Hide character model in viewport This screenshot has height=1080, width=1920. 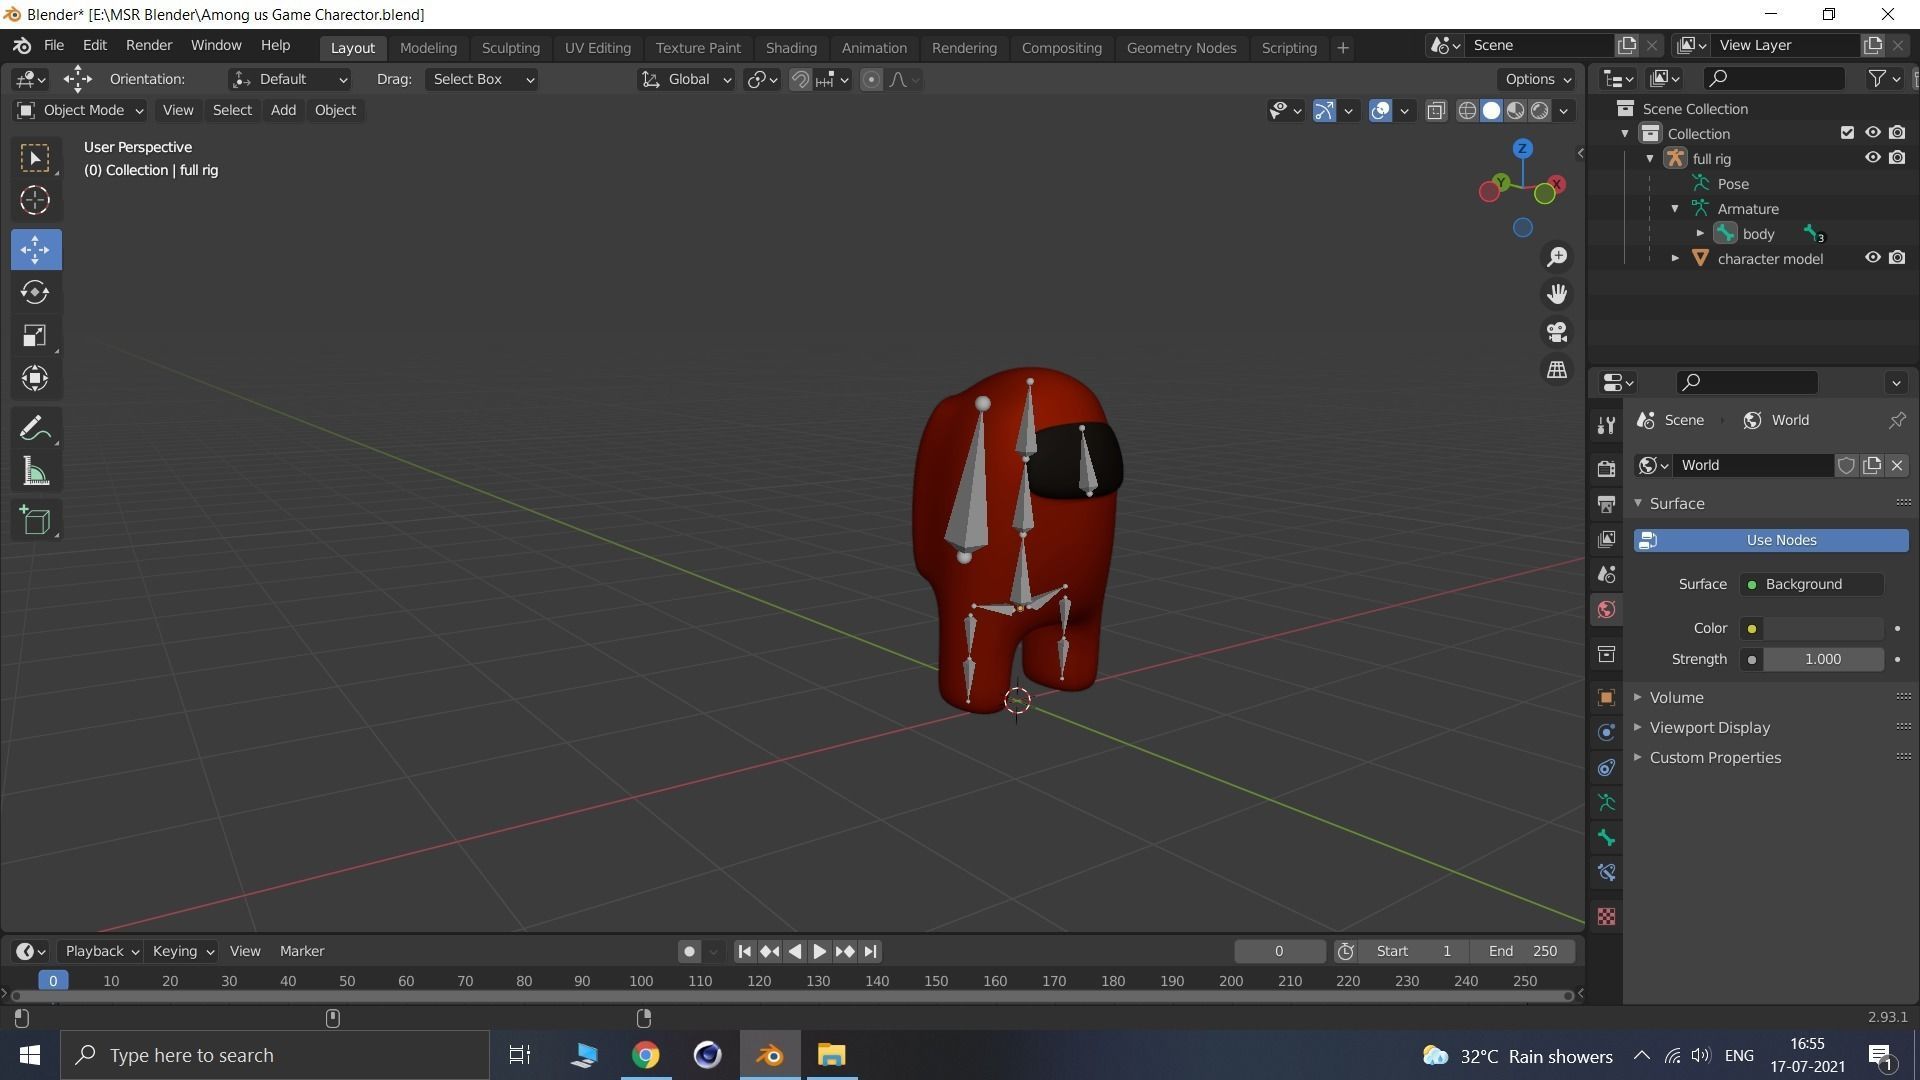click(1872, 258)
